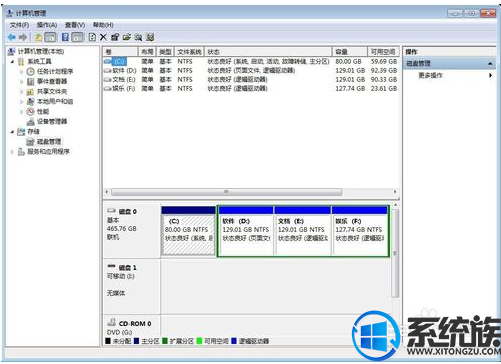The width and height of the screenshot is (501, 364).
Task: Click the black X delete toolbar icon
Action: coord(103,37)
